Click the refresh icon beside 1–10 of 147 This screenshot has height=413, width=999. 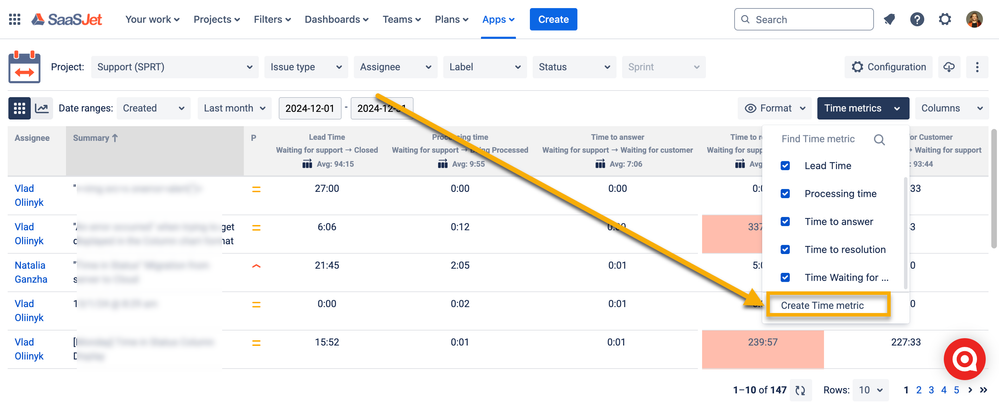(x=800, y=390)
